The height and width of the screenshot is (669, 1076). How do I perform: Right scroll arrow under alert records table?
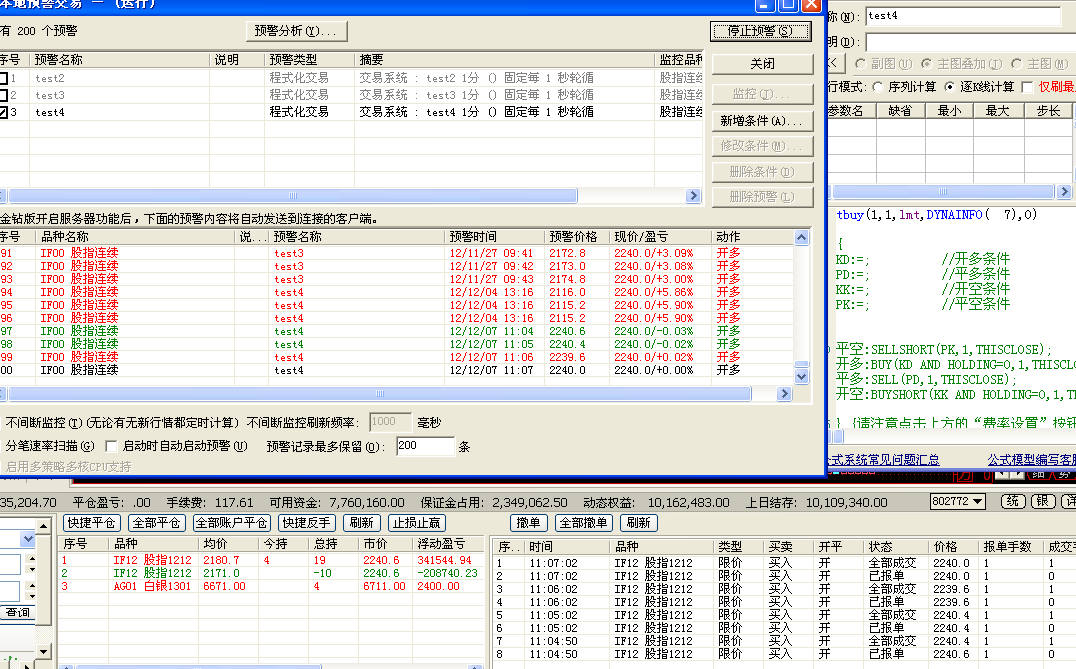(x=785, y=394)
